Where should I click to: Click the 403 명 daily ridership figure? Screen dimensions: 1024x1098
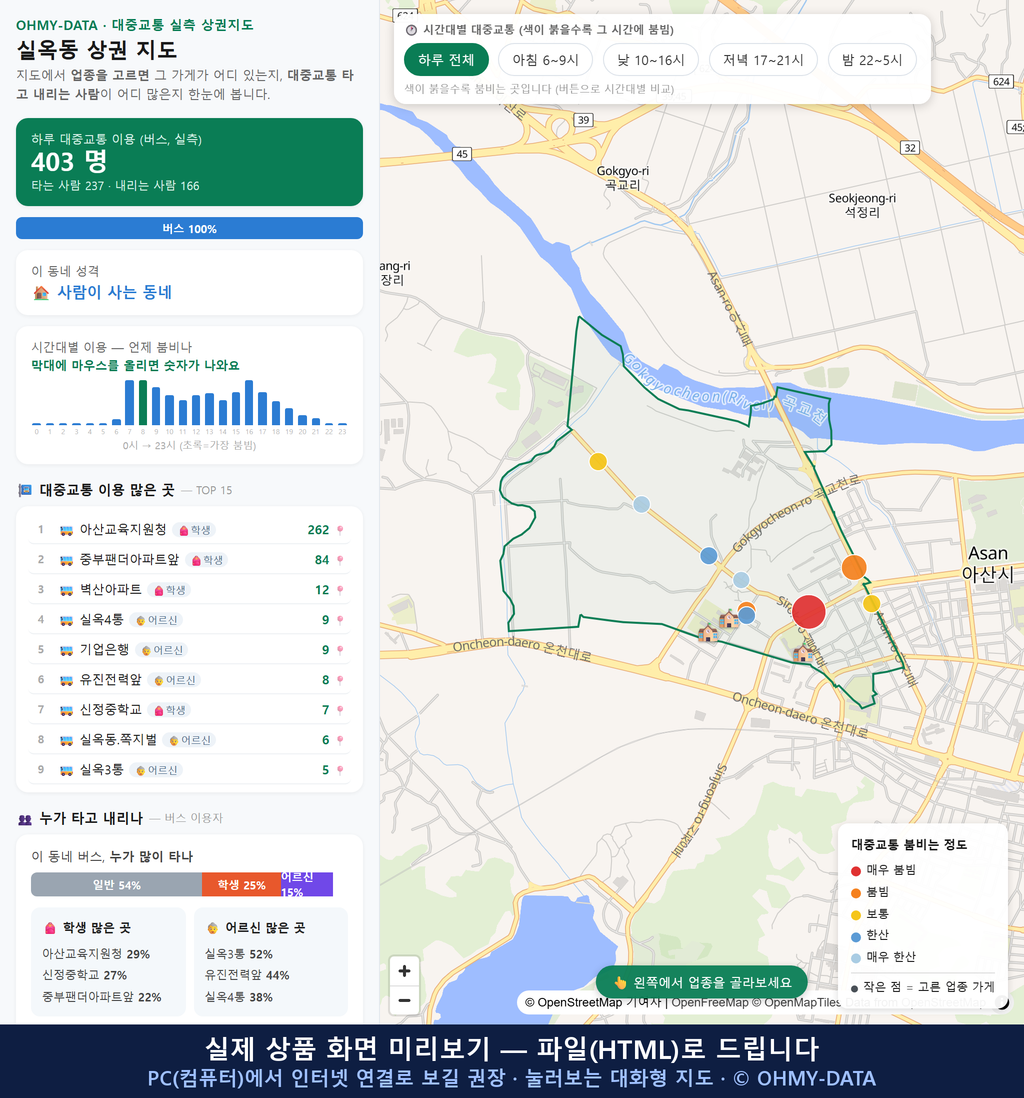pyautogui.click(x=69, y=162)
